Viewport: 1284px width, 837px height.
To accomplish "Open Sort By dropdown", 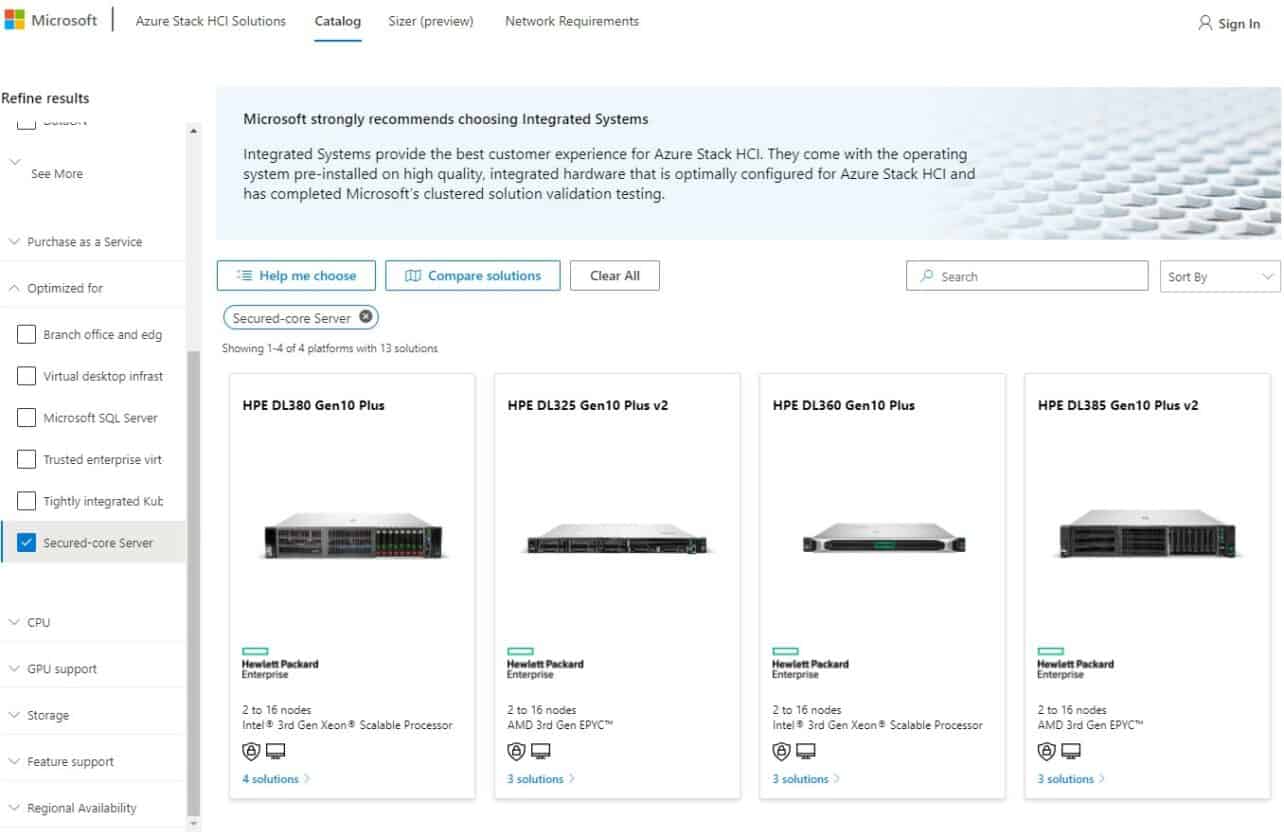I will 1220,276.
